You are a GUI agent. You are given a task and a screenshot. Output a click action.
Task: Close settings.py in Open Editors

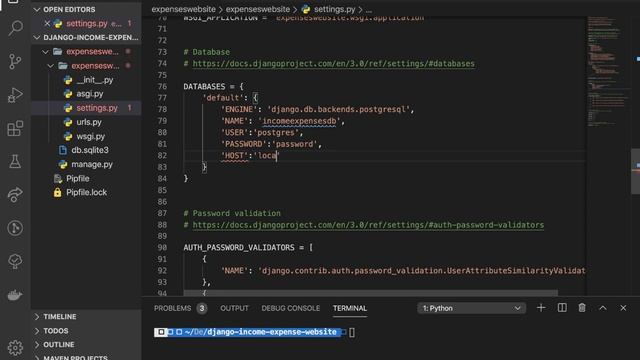click(47, 23)
